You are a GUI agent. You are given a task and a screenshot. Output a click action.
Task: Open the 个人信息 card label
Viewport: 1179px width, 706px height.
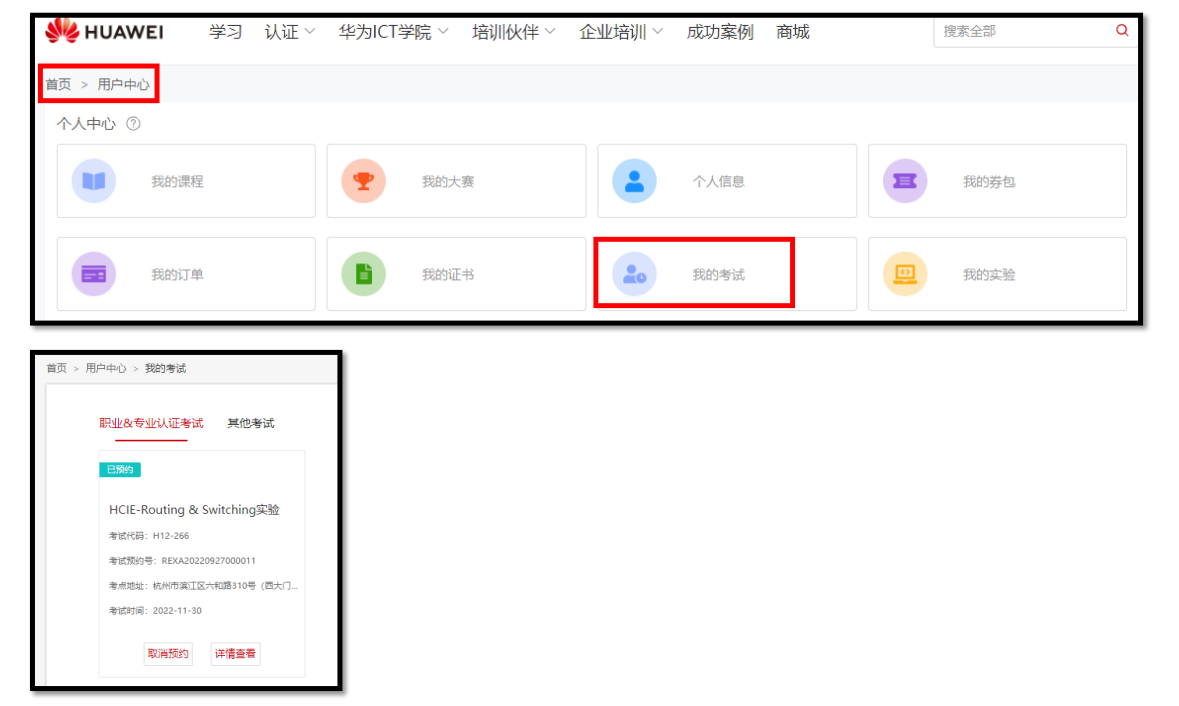[718, 181]
